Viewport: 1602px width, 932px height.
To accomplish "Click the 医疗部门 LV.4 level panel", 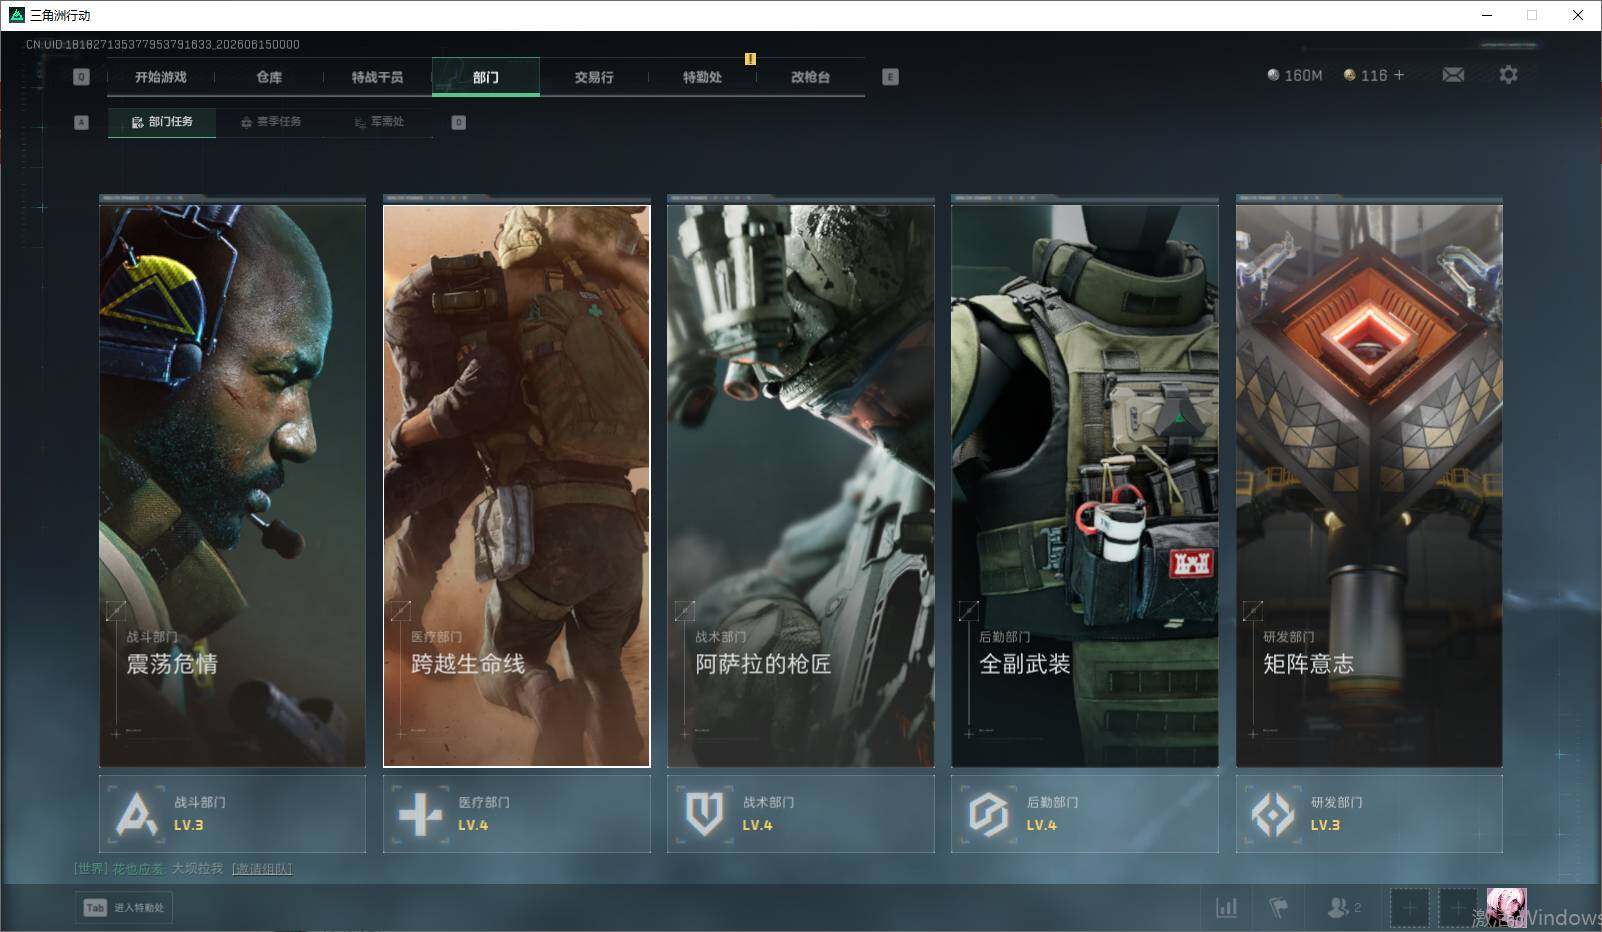I will [x=516, y=814].
